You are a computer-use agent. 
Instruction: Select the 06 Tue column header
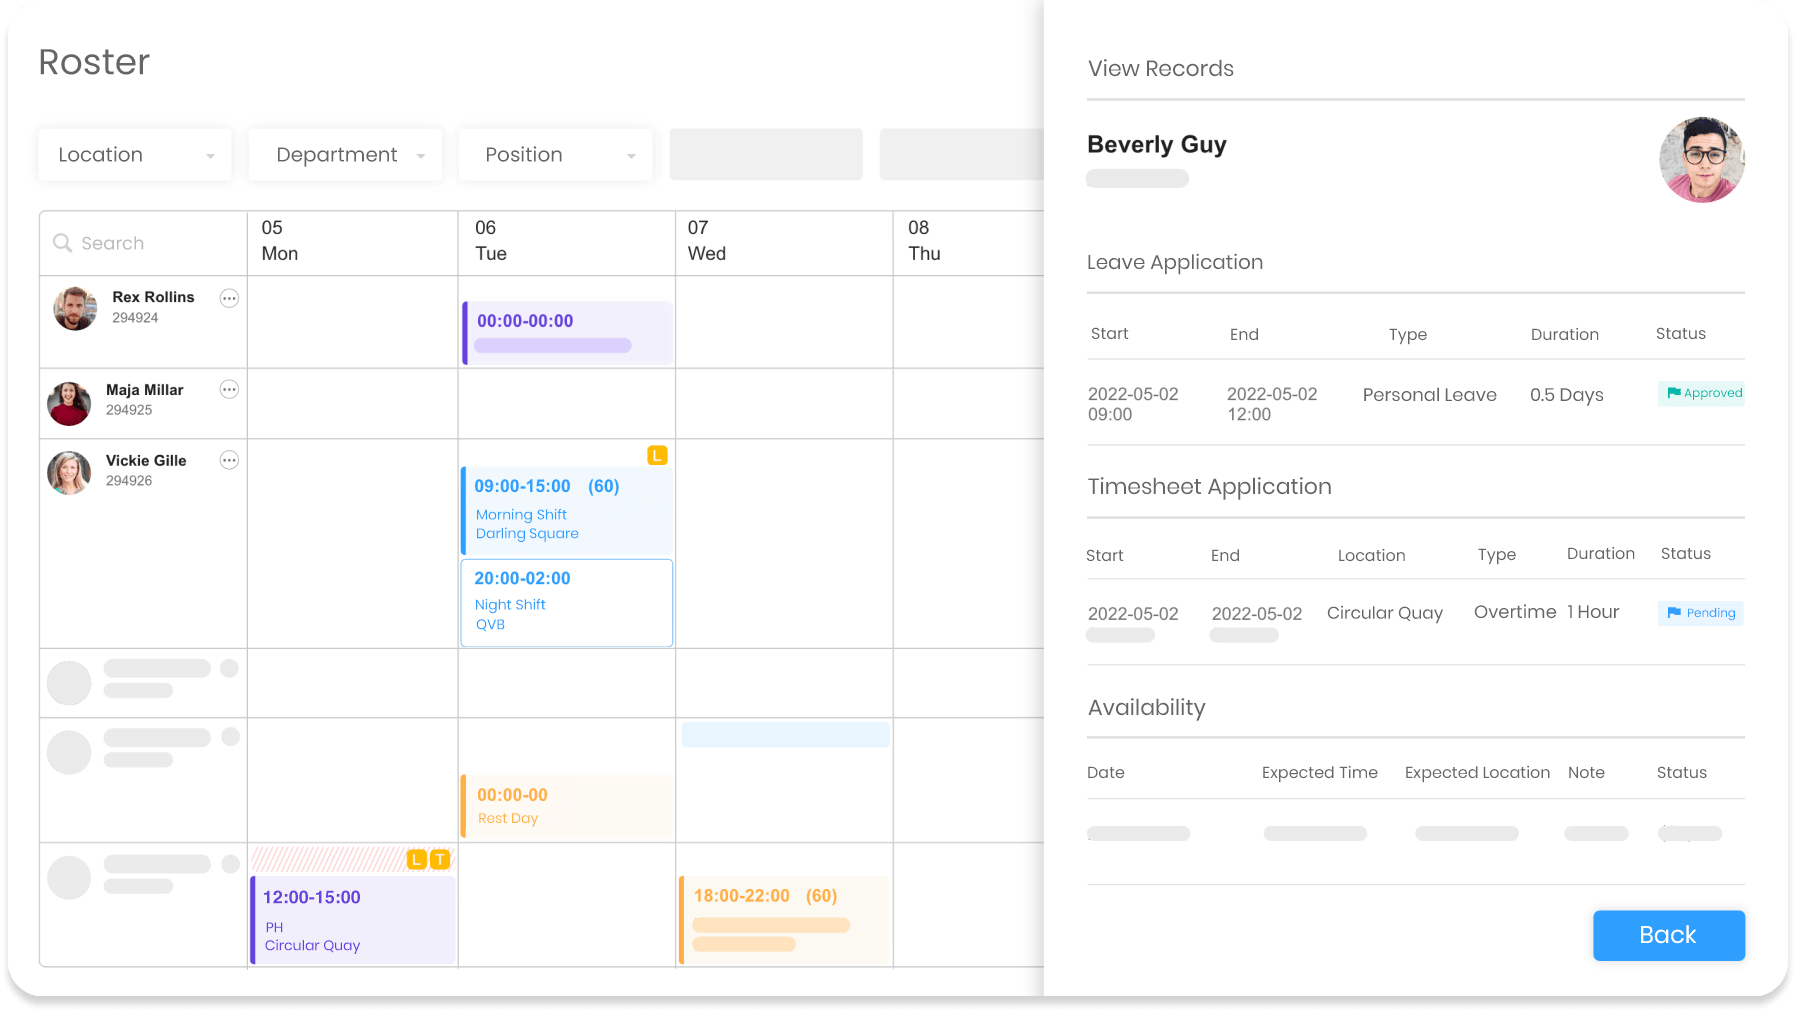click(x=567, y=242)
